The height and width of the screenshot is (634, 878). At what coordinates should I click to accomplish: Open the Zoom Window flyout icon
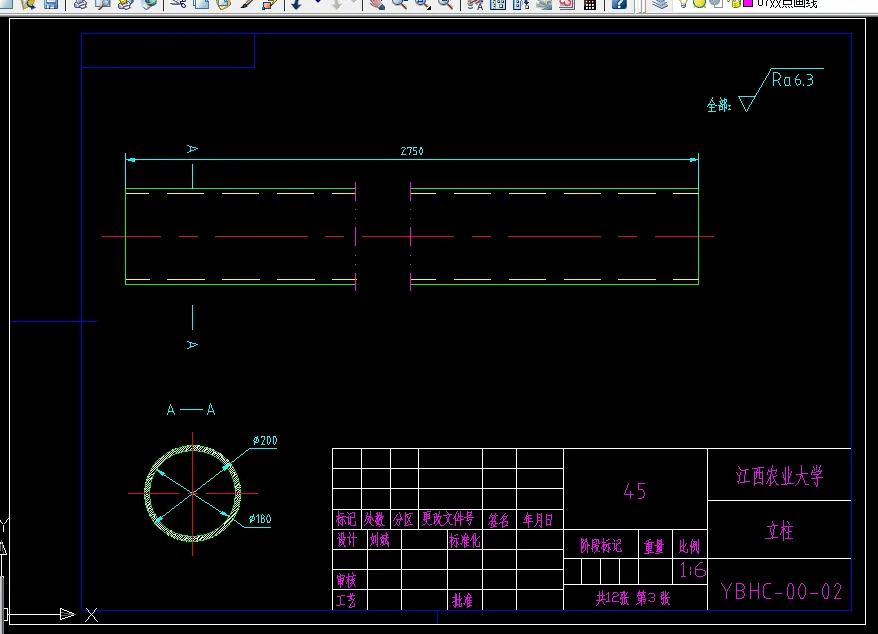pos(422,4)
